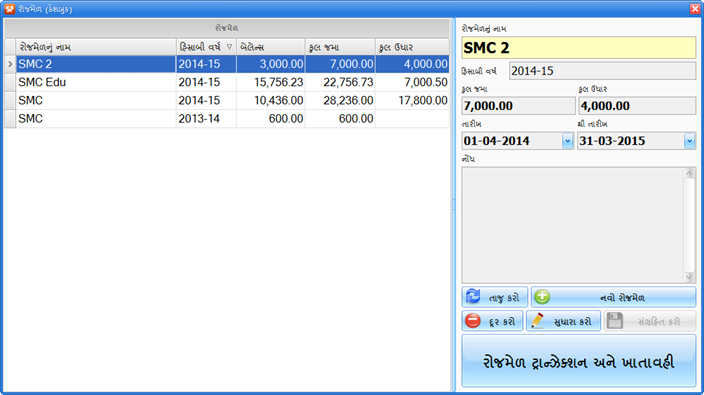
Task: Click the notes scrollbar down arrow
Action: 690,277
